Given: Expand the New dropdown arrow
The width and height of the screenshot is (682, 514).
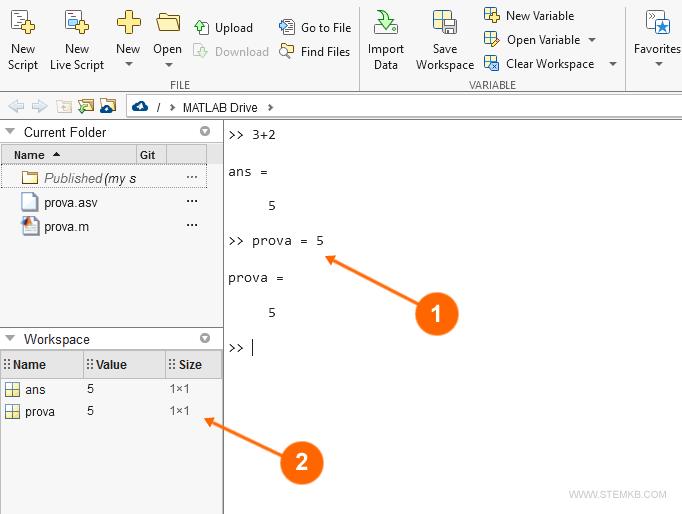Looking at the screenshot, I should (128, 65).
